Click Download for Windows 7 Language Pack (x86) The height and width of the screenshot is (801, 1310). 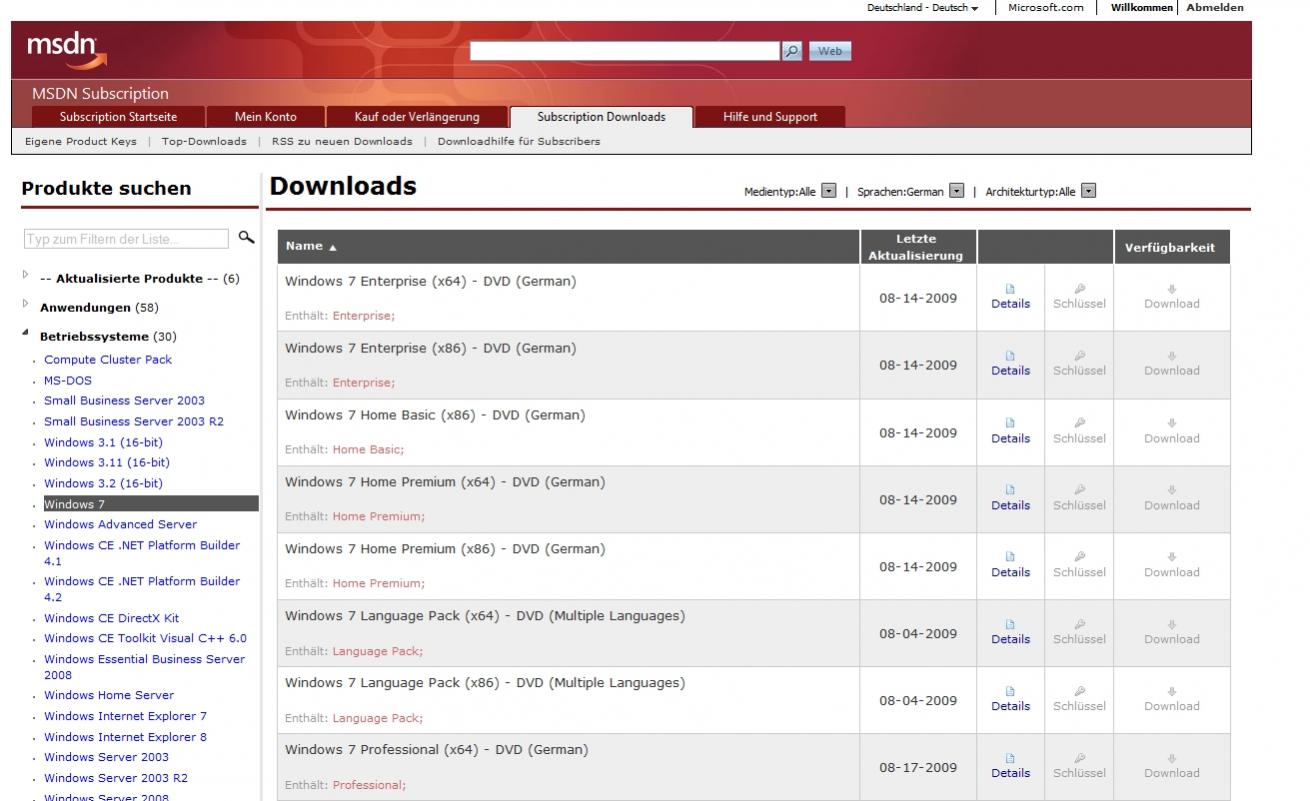pyautogui.click(x=1171, y=700)
